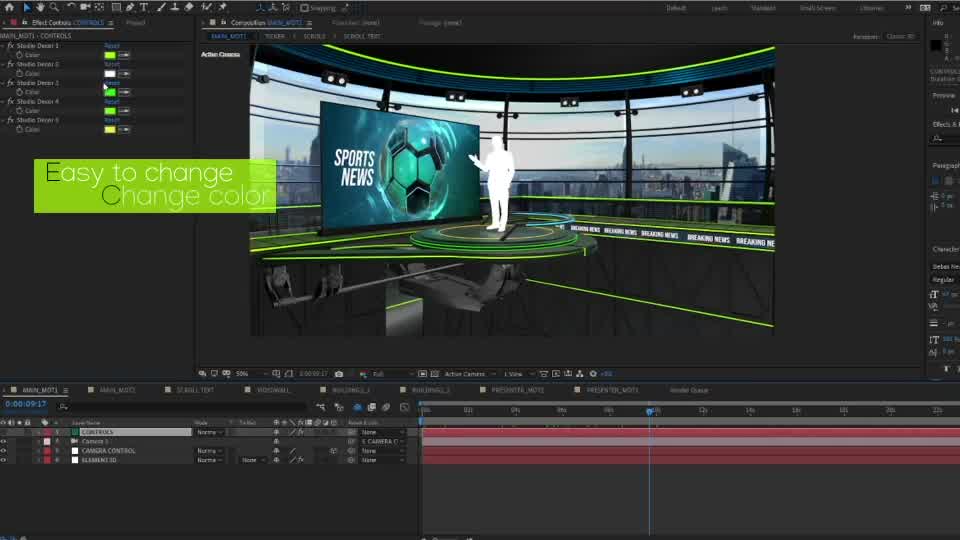Screen dimensions: 960x540
Task: Open the VIDEOWALL timeline tab
Action: click(273, 390)
